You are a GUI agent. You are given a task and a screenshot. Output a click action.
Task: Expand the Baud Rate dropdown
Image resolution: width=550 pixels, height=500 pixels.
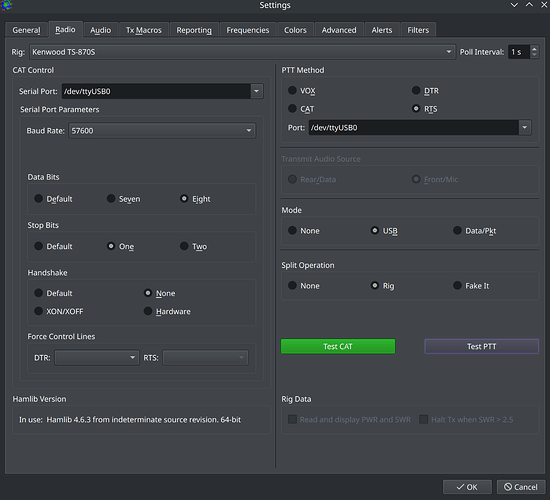pos(162,131)
